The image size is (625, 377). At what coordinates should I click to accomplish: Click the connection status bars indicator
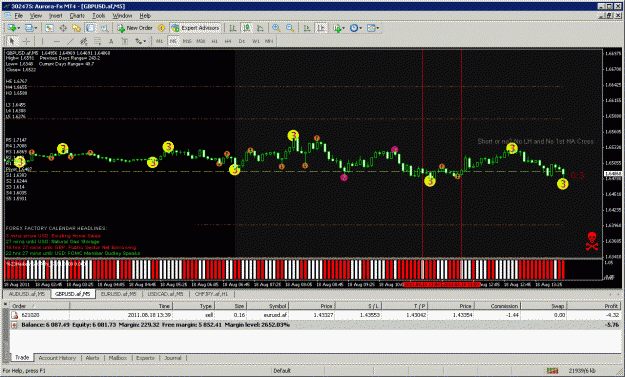[552, 371]
